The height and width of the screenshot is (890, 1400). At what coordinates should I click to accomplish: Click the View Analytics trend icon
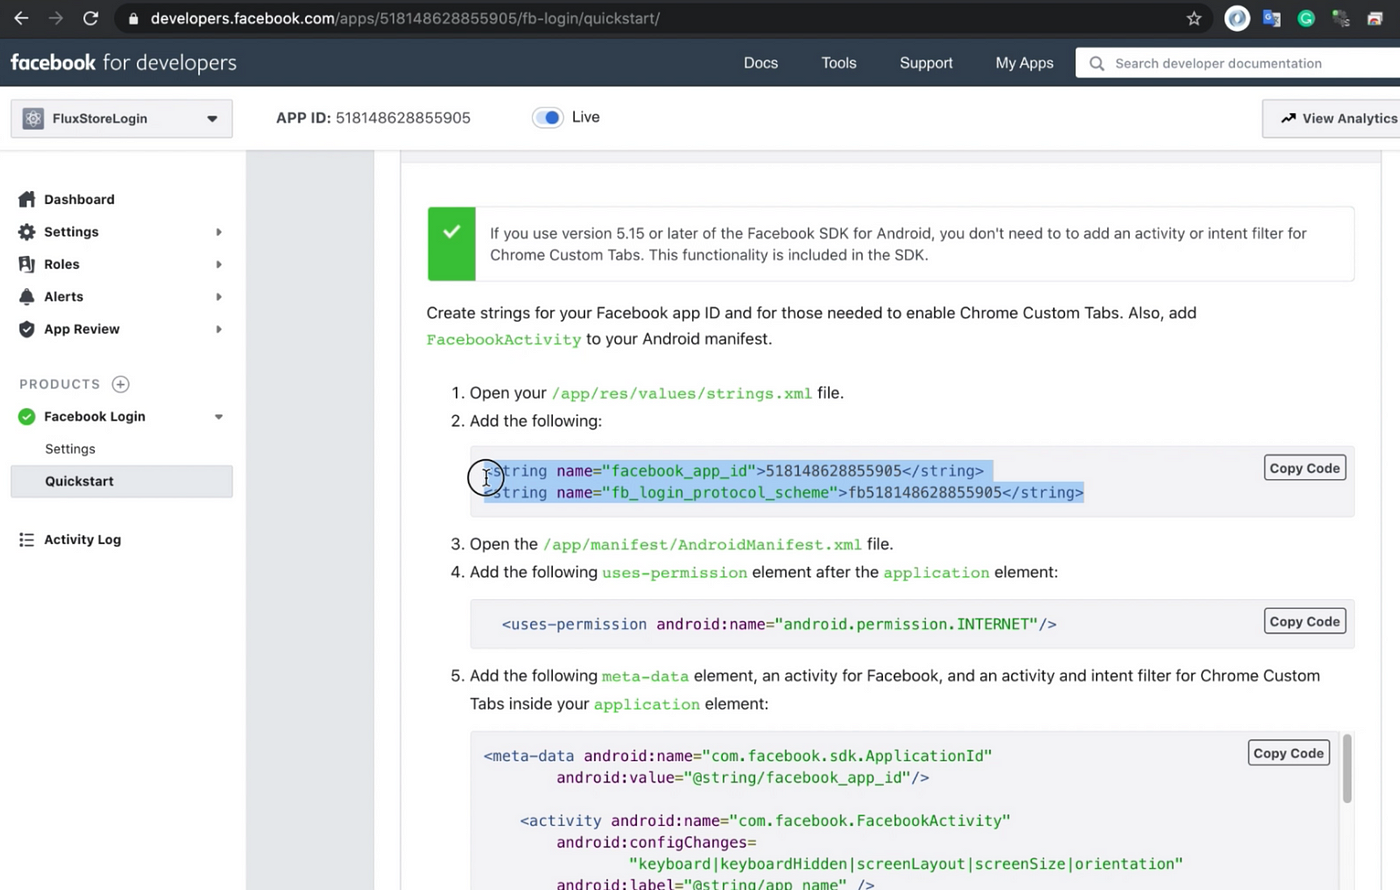[x=1288, y=118]
